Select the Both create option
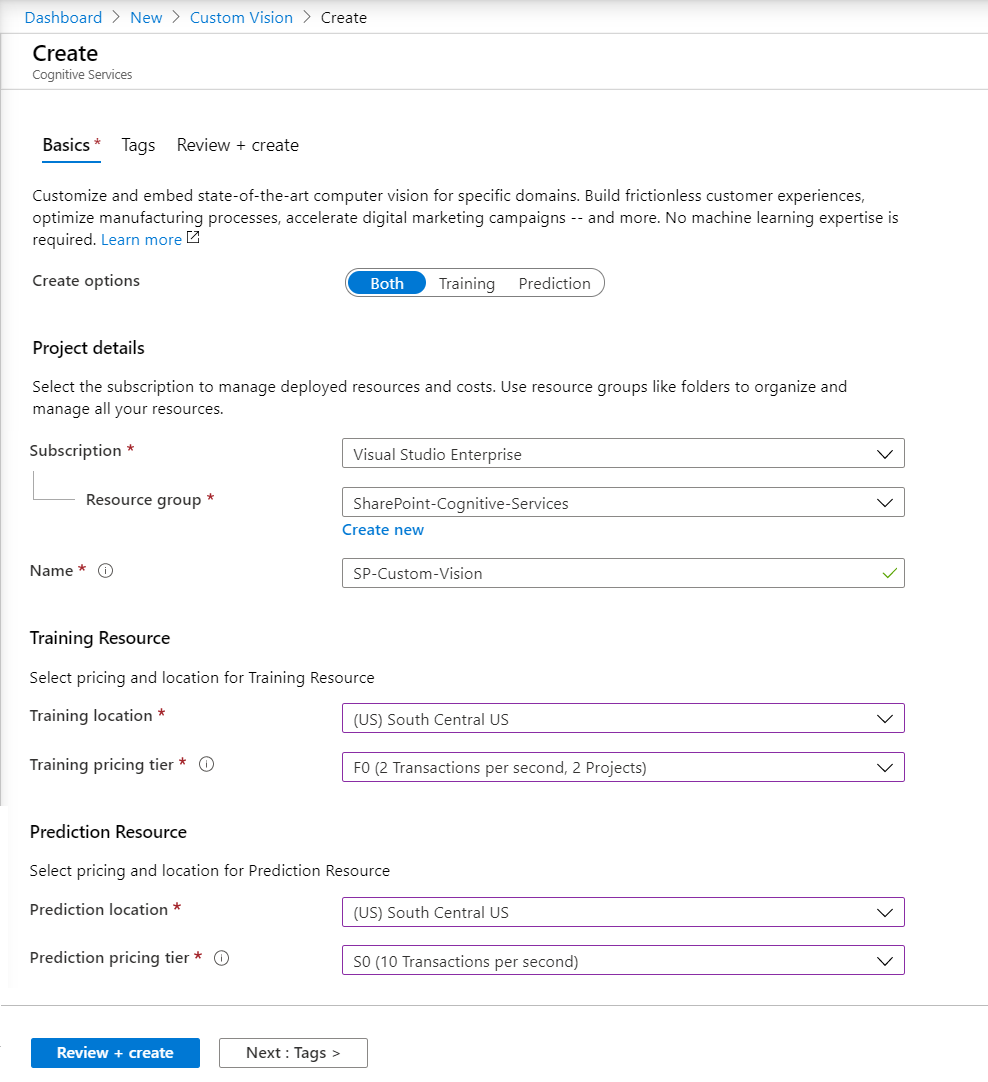Screen dimensions: 988x1082 tap(387, 283)
